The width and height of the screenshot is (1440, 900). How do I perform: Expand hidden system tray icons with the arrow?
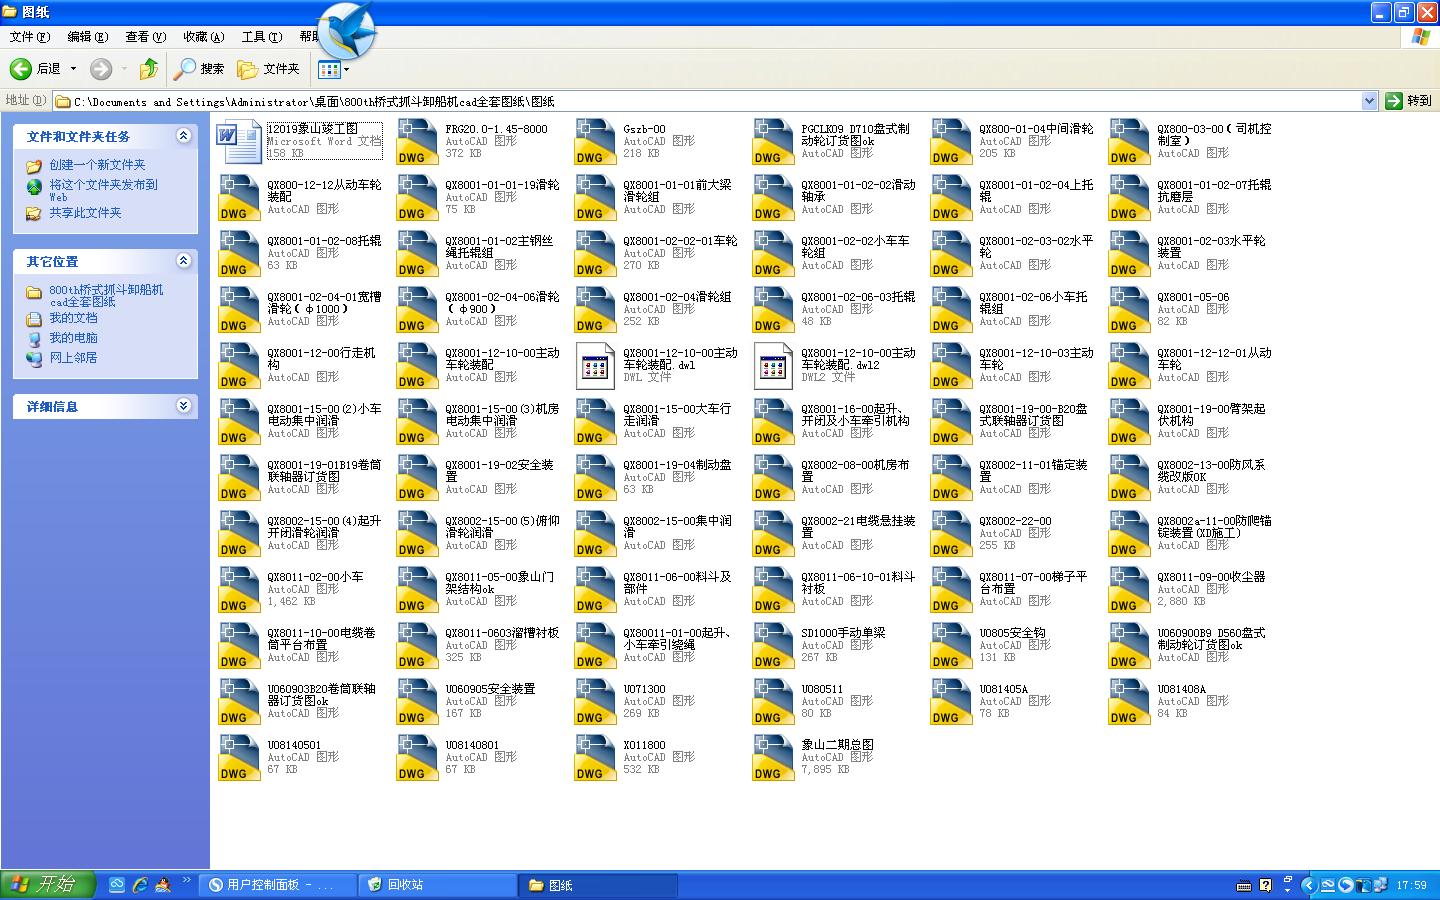pyautogui.click(x=1309, y=885)
